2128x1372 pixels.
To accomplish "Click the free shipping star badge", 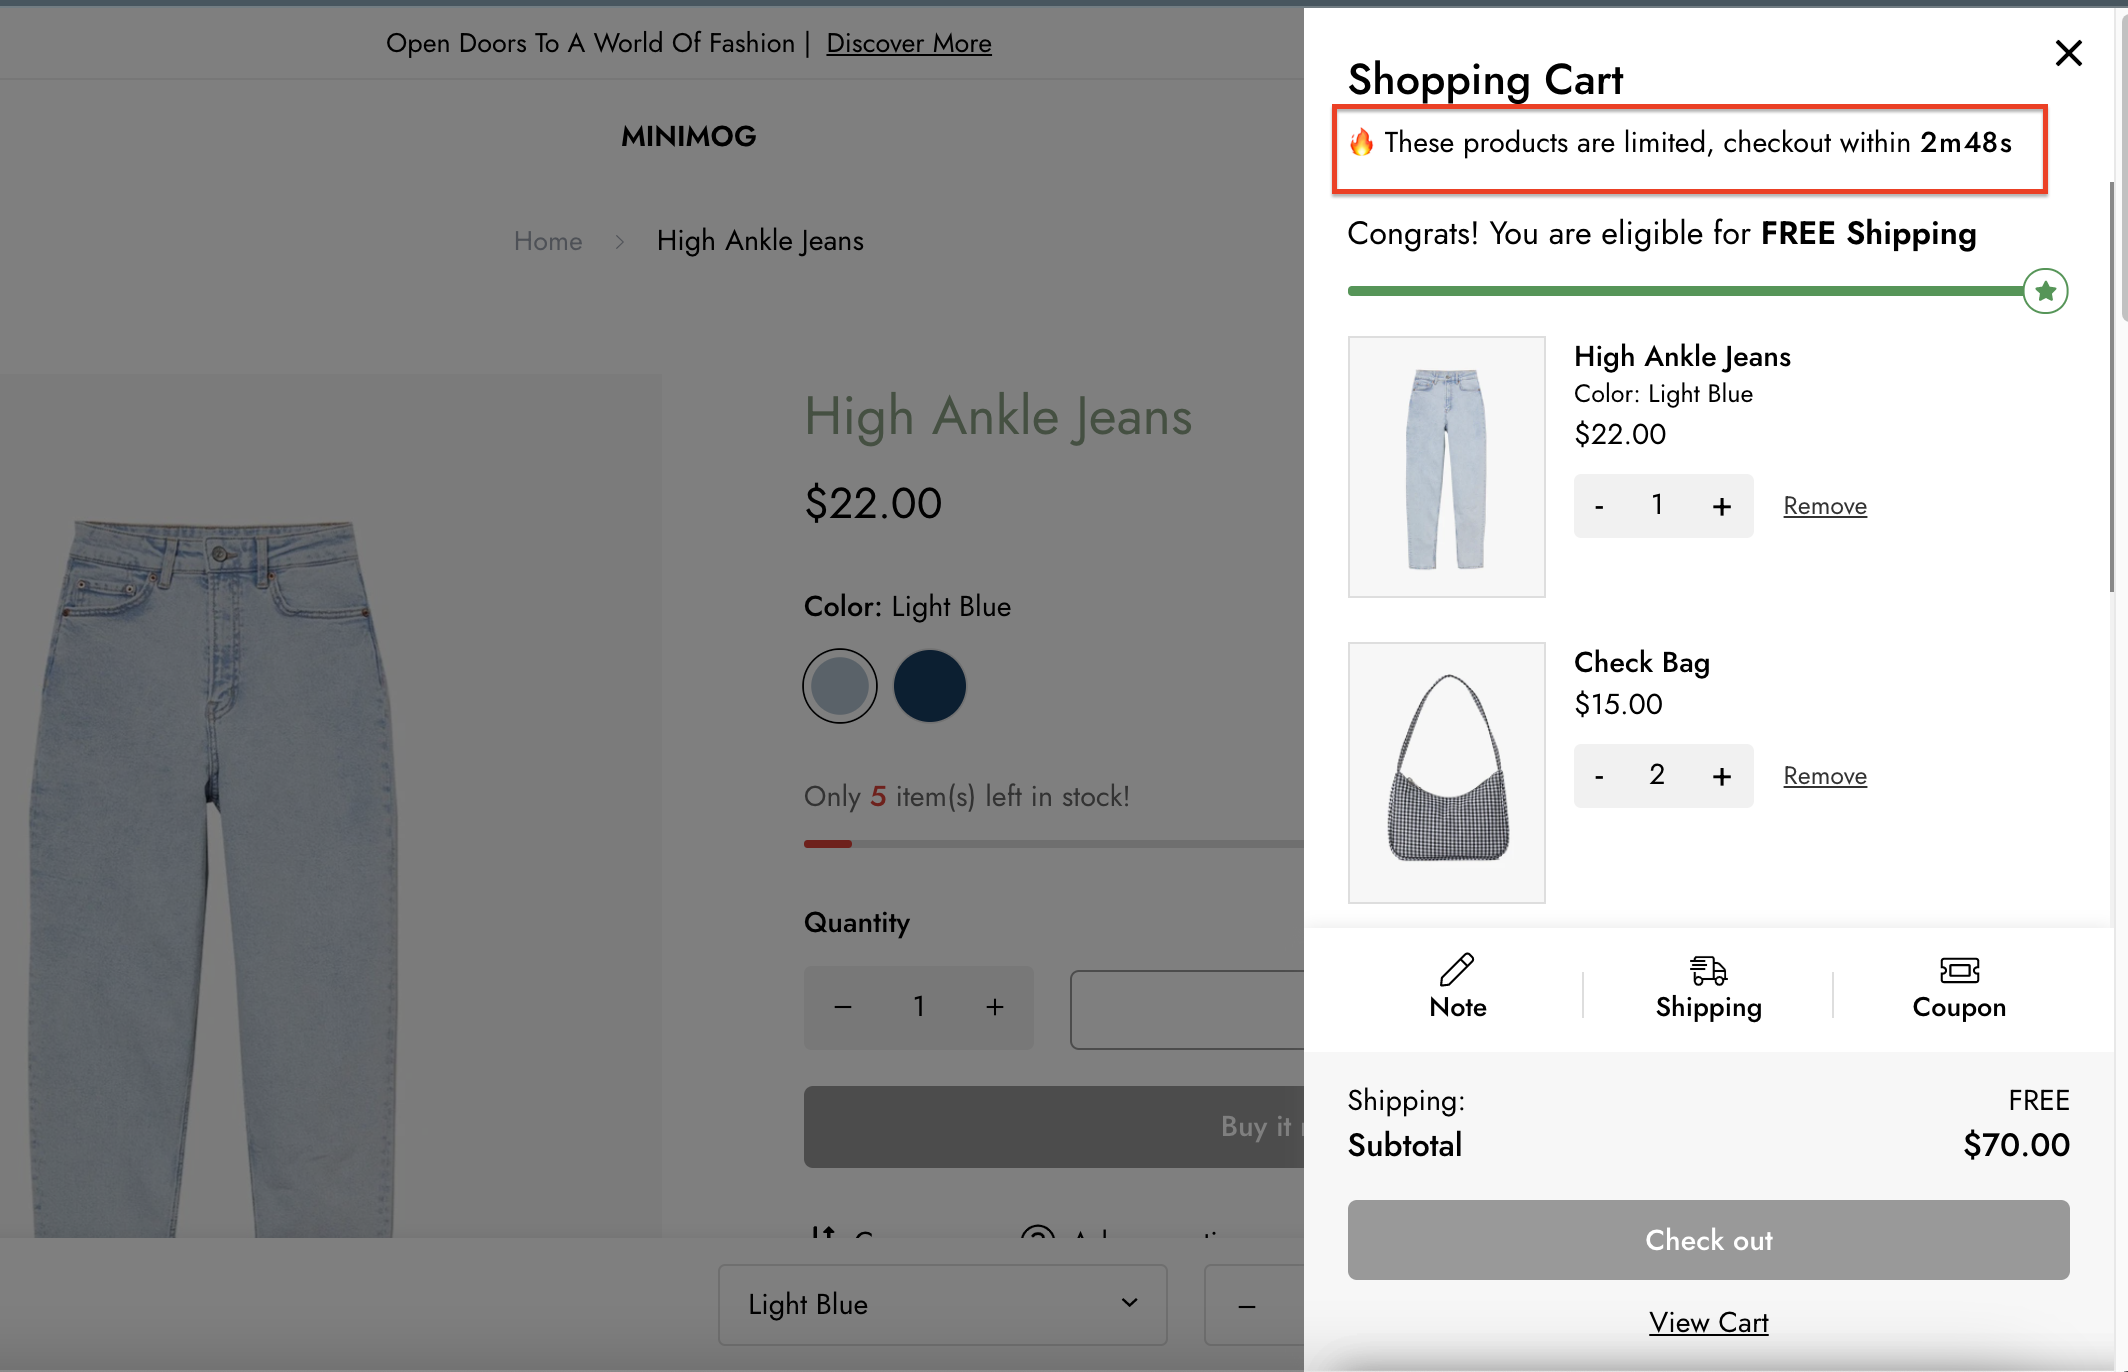I will point(2045,291).
